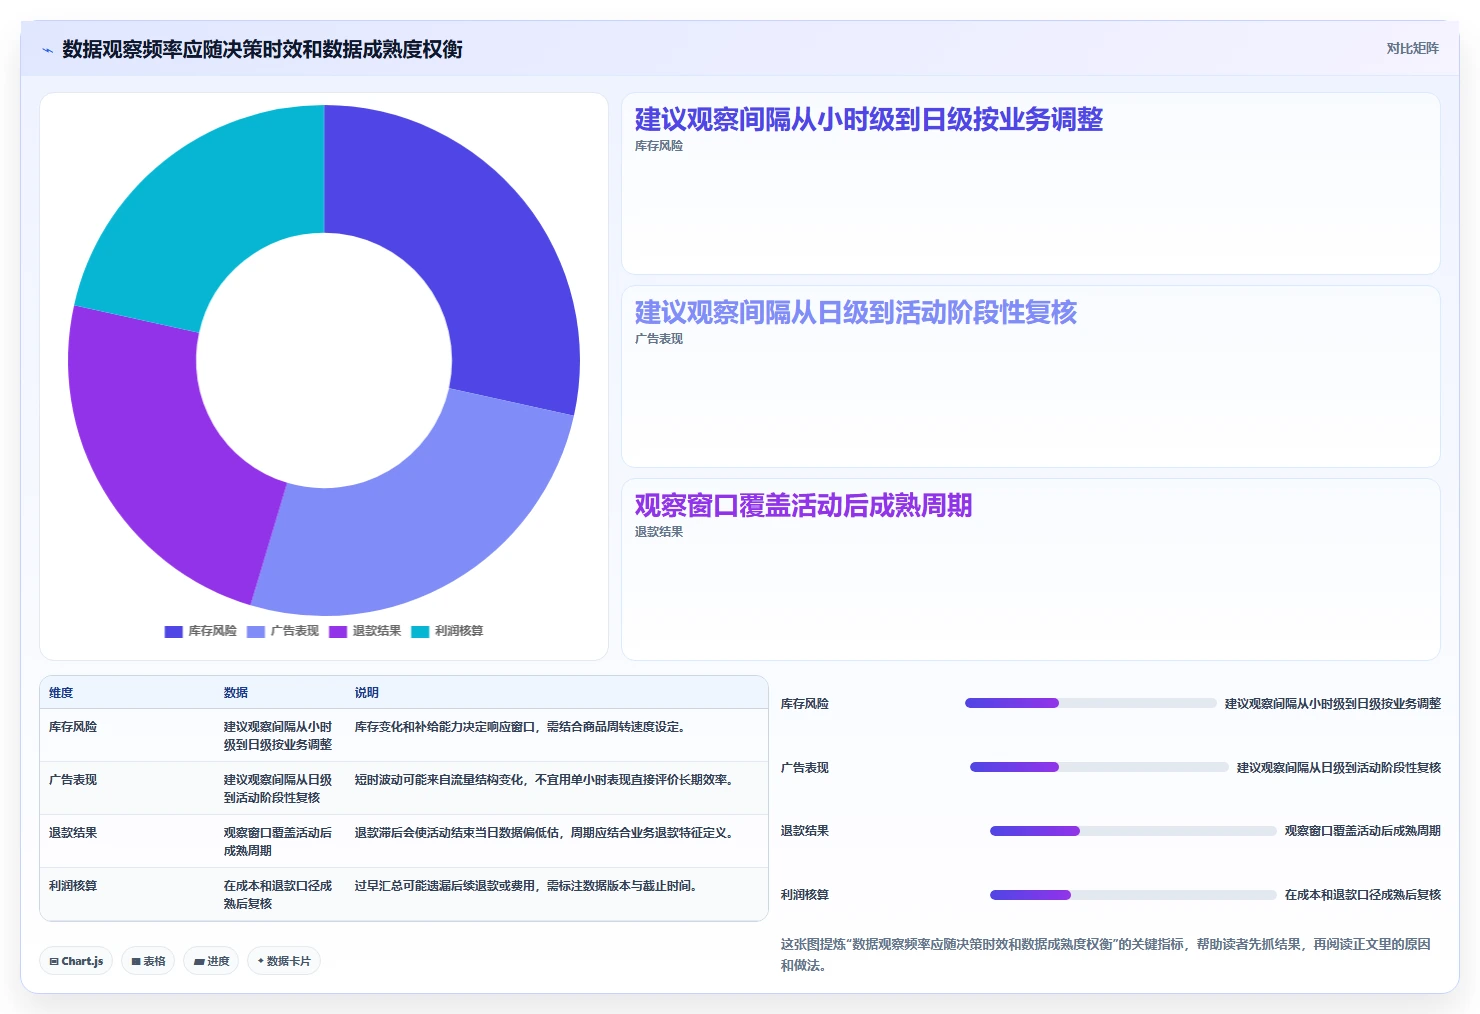
Task: Click the 利润核算 progress bar
Action: (1133, 895)
